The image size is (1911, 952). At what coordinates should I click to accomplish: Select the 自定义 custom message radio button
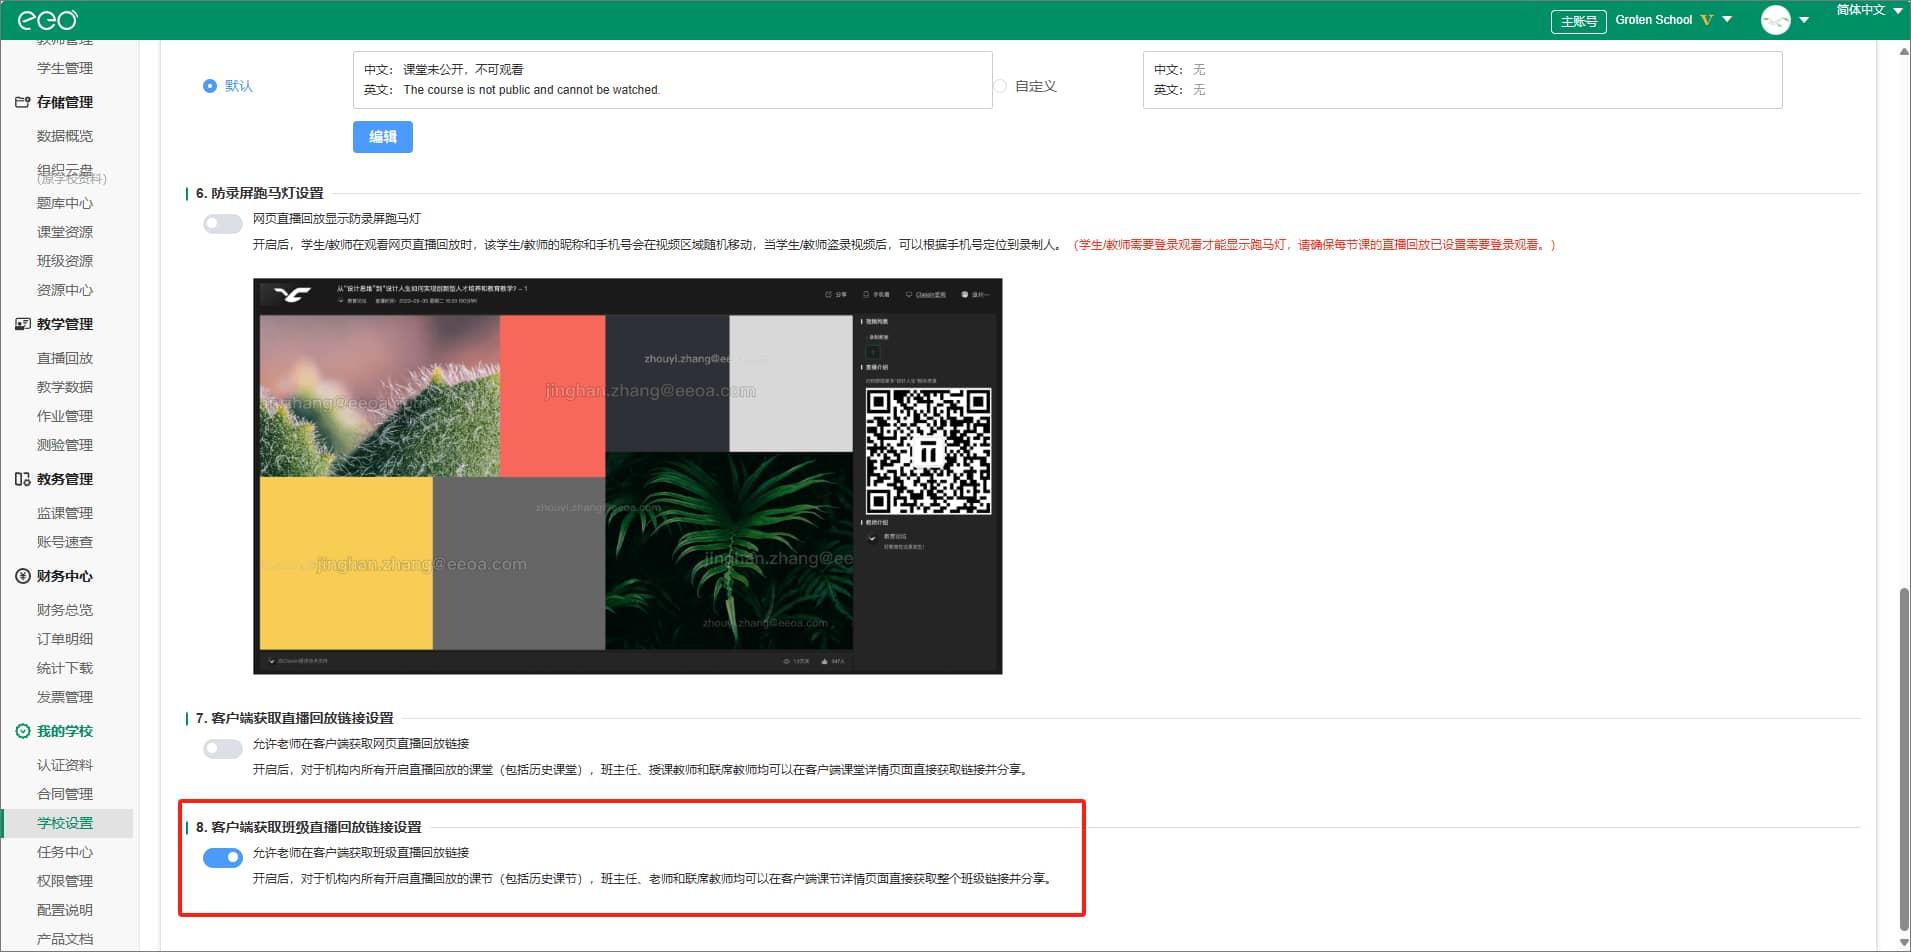click(x=1000, y=86)
